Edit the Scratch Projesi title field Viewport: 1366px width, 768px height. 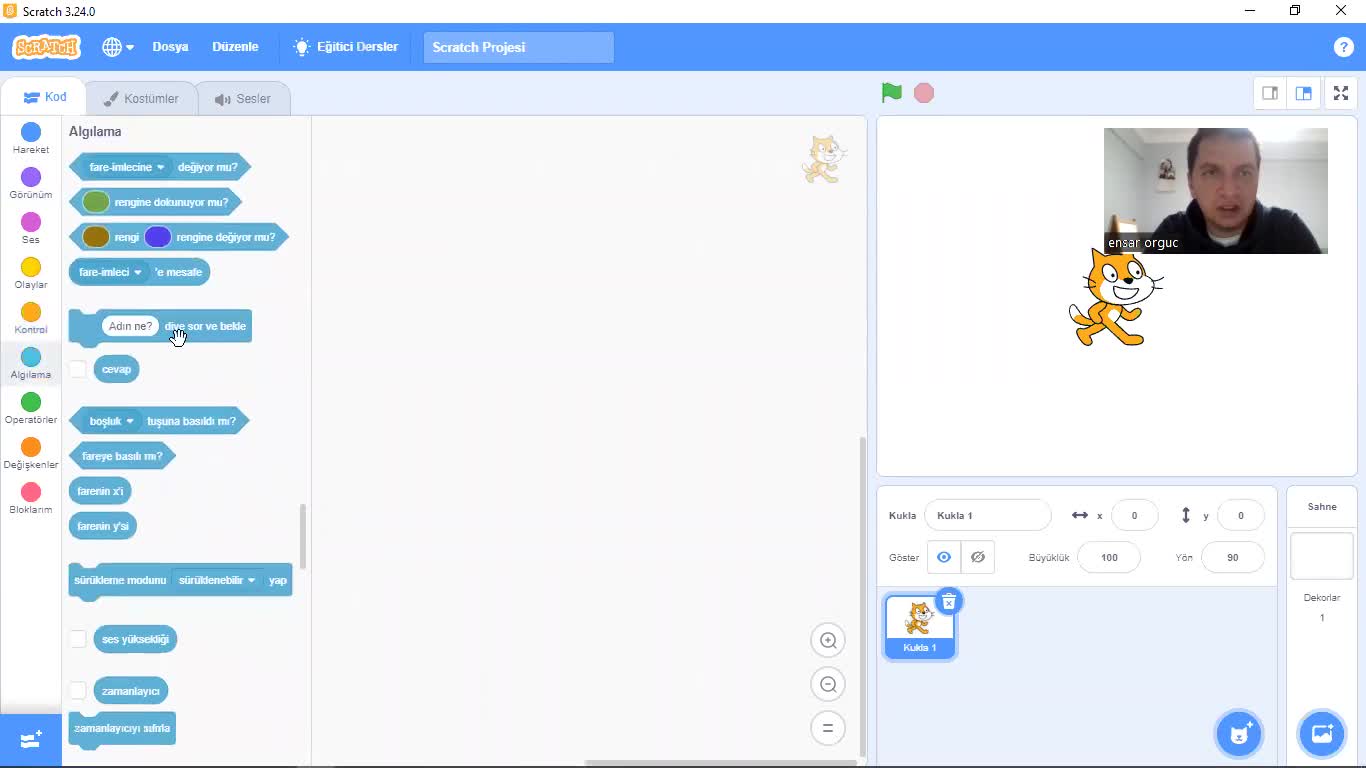tap(518, 47)
